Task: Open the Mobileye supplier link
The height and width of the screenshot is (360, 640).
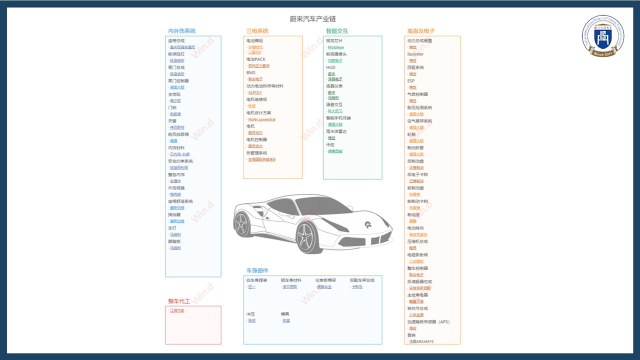Action: (x=336, y=47)
